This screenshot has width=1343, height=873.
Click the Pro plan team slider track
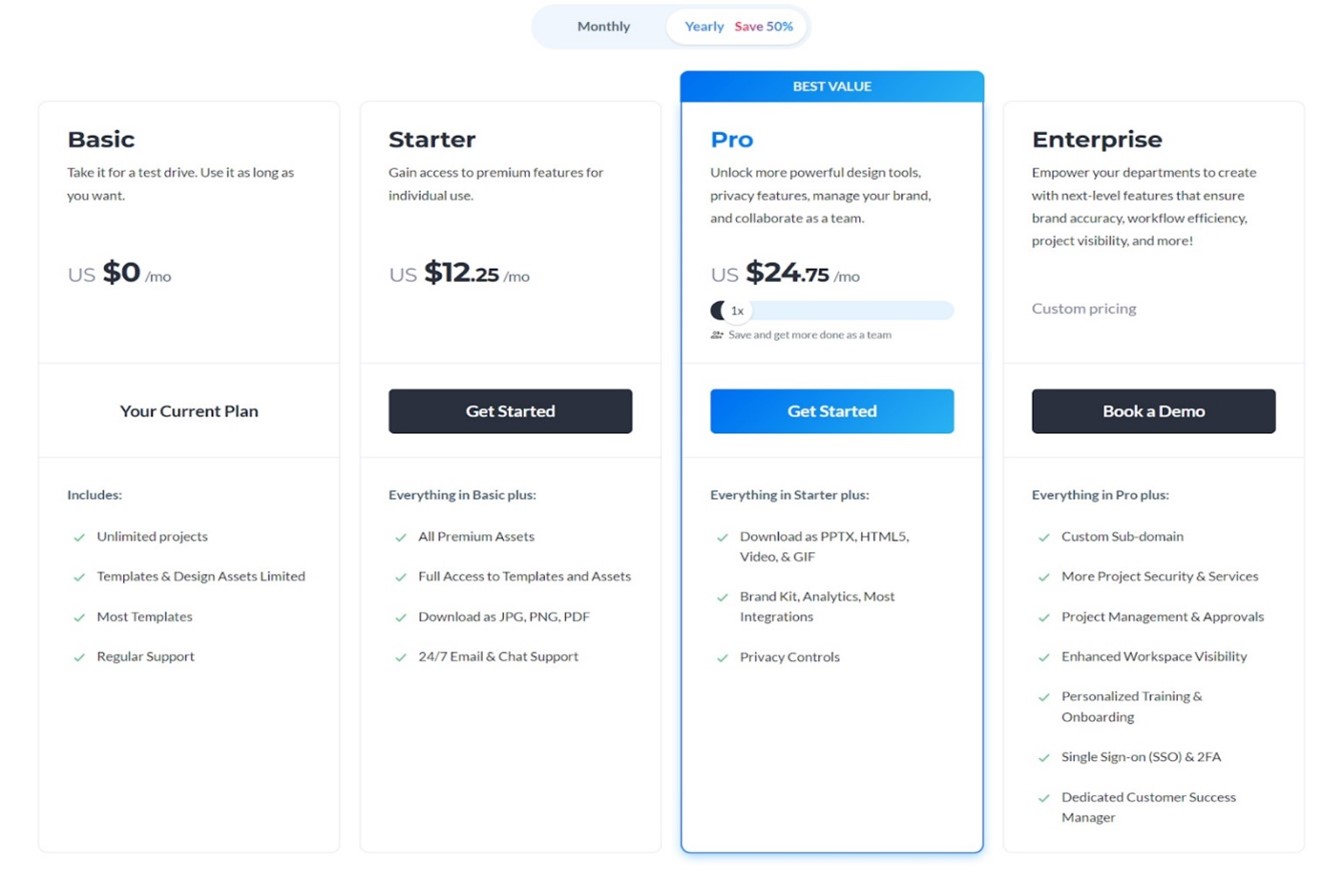tap(850, 311)
